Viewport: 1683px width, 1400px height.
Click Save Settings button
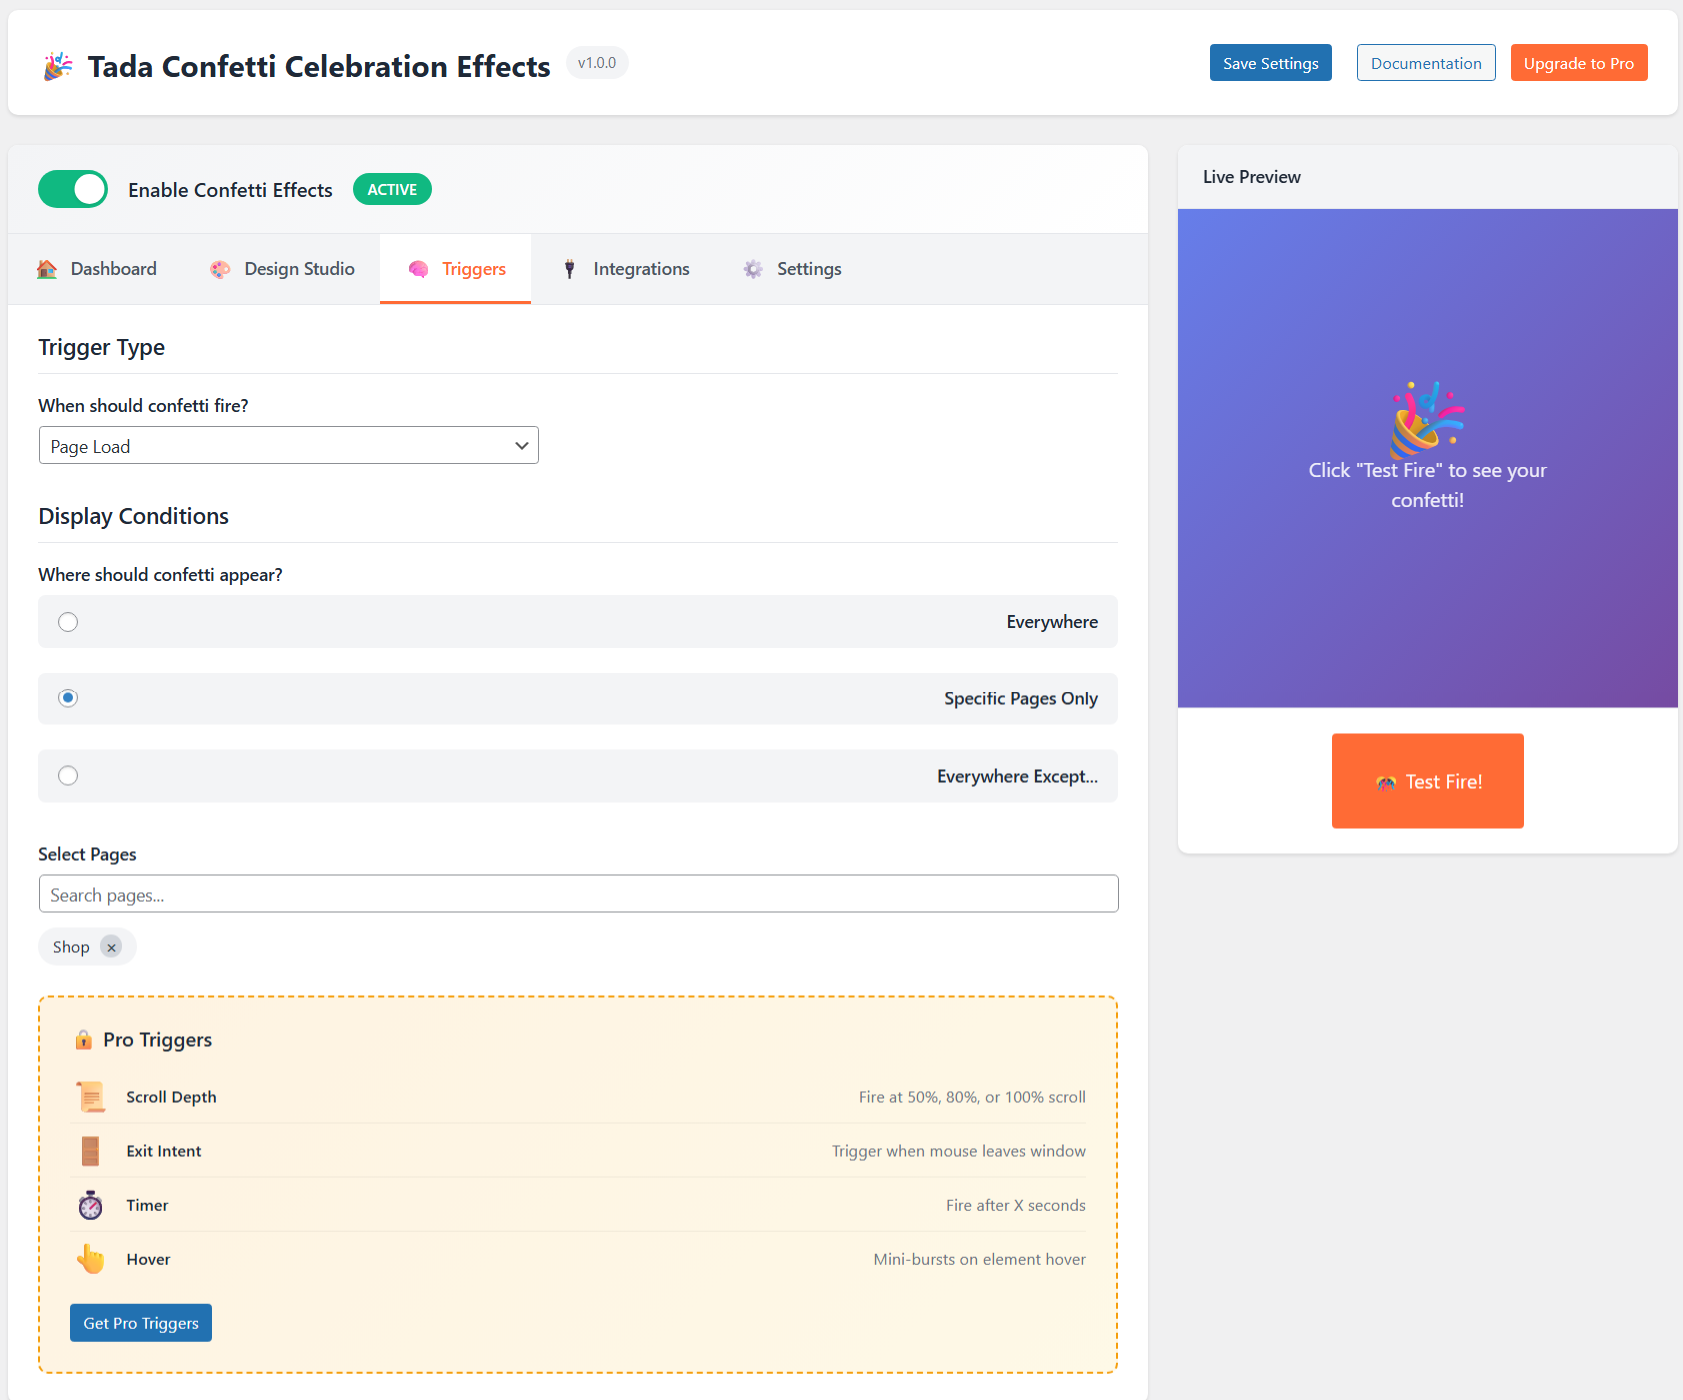pos(1271,63)
